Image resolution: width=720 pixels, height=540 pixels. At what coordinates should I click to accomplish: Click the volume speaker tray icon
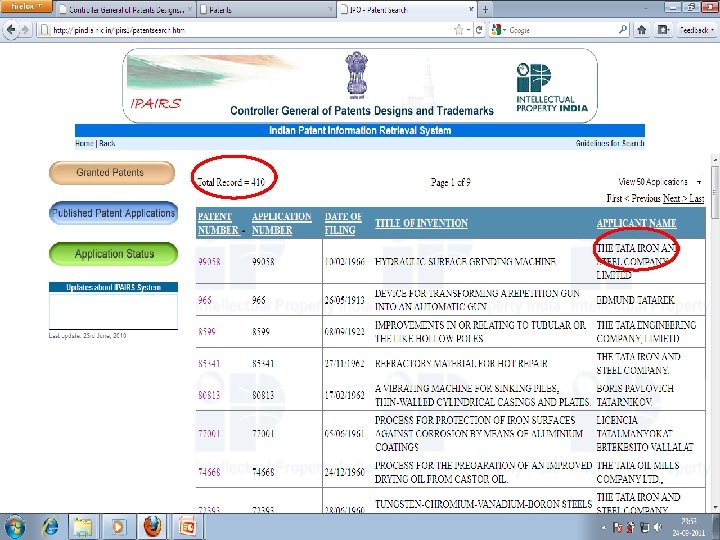tap(658, 527)
